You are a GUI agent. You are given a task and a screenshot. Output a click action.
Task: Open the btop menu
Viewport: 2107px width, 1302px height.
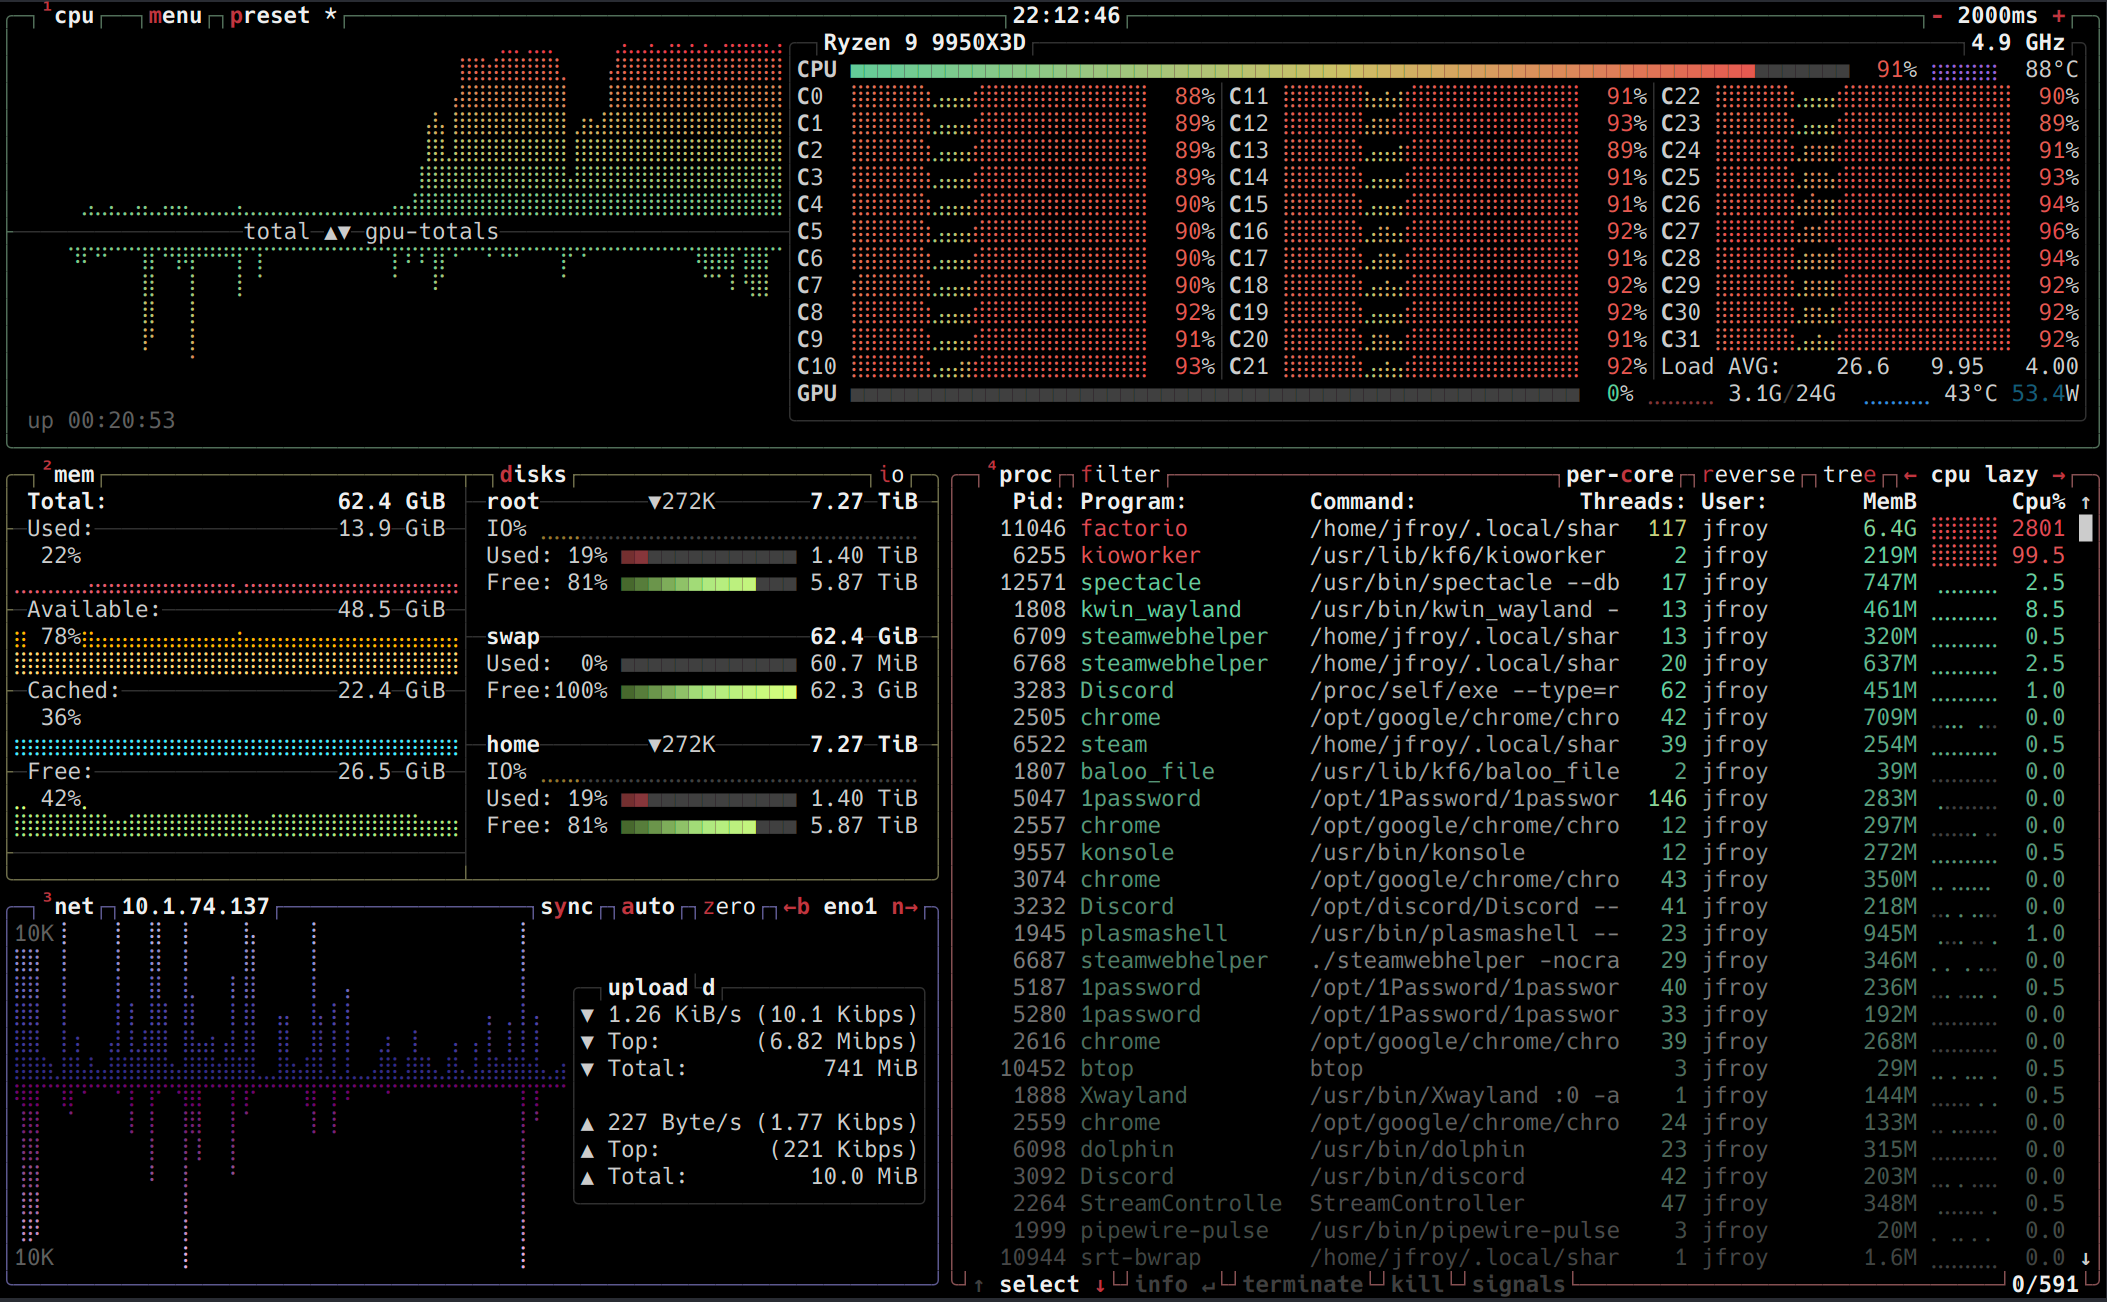click(x=175, y=16)
